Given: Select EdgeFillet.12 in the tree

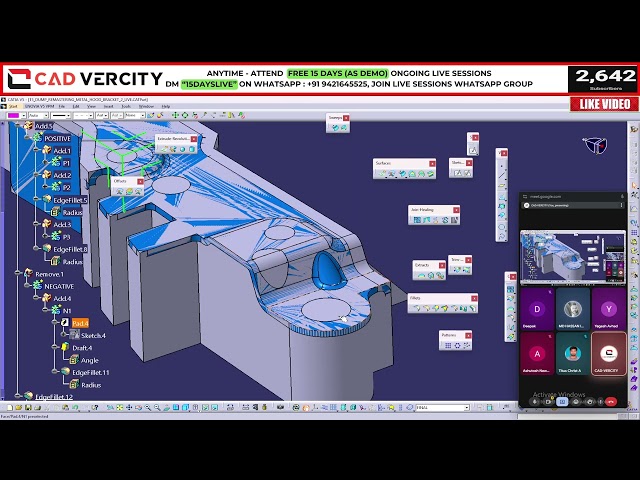Looking at the screenshot, I should coord(54,397).
